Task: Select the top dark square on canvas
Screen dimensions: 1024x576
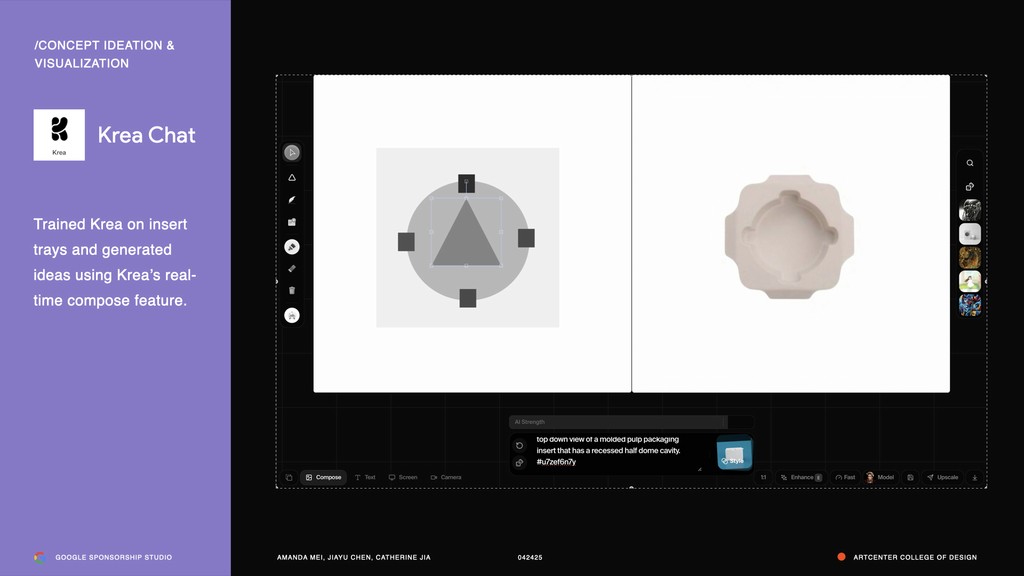Action: coord(466,183)
